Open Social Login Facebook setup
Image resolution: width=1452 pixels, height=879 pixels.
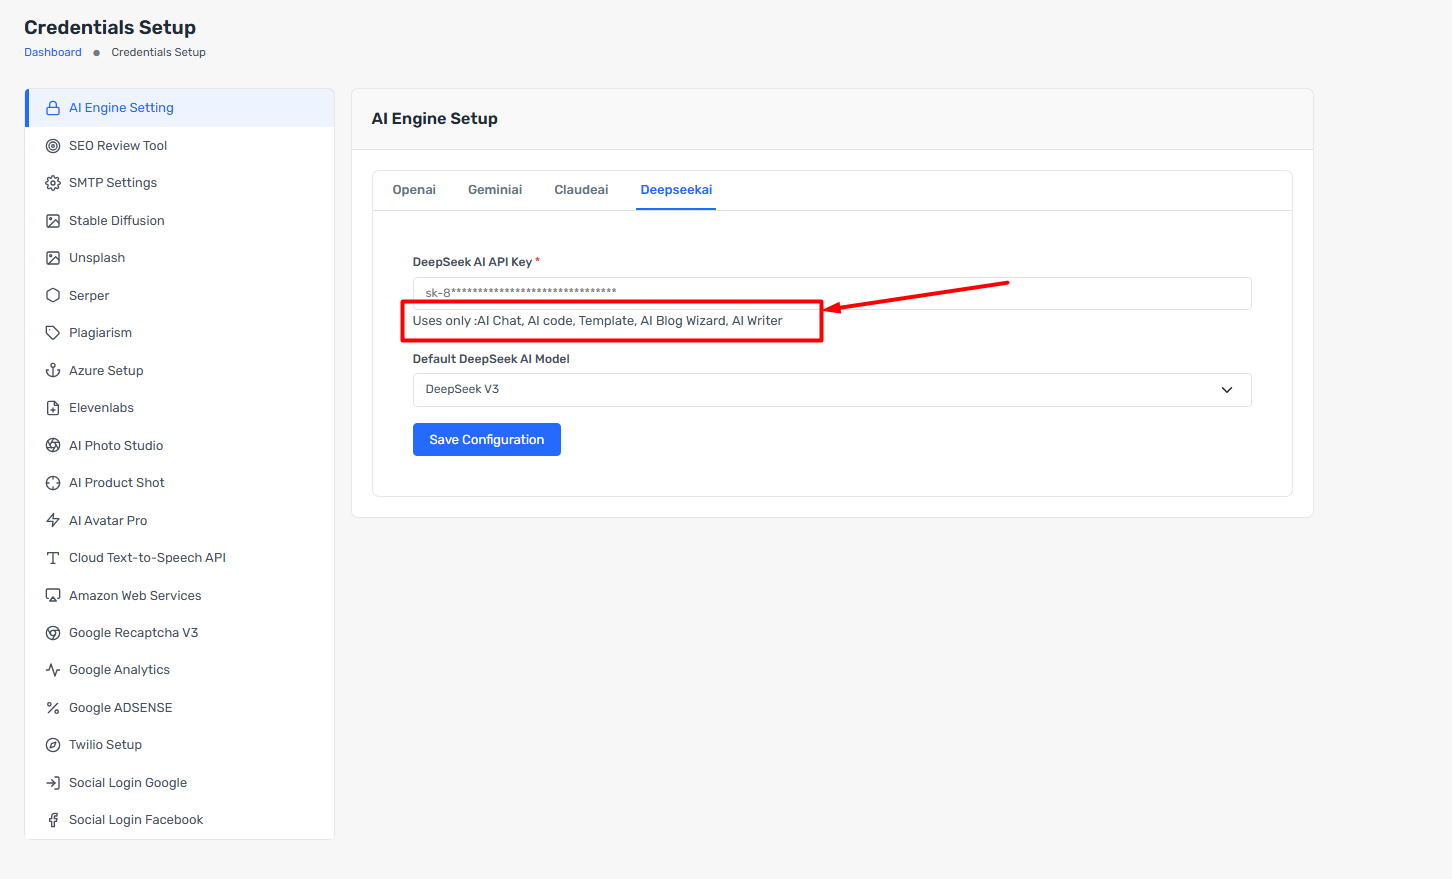pos(180,820)
